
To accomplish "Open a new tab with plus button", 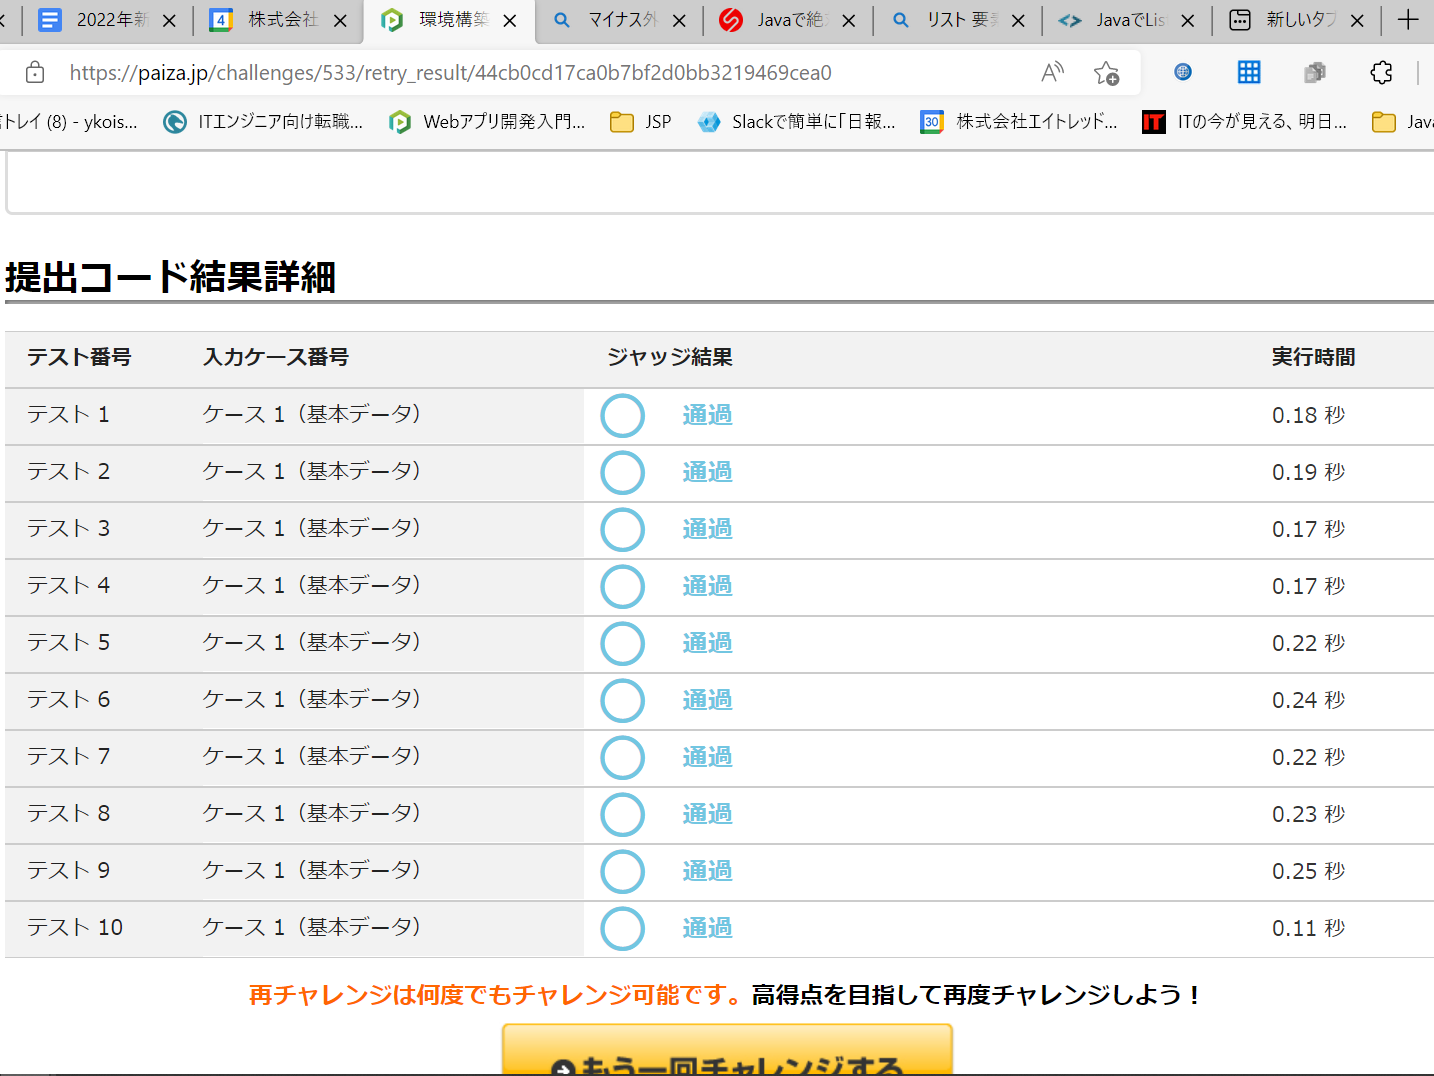I will (1408, 20).
